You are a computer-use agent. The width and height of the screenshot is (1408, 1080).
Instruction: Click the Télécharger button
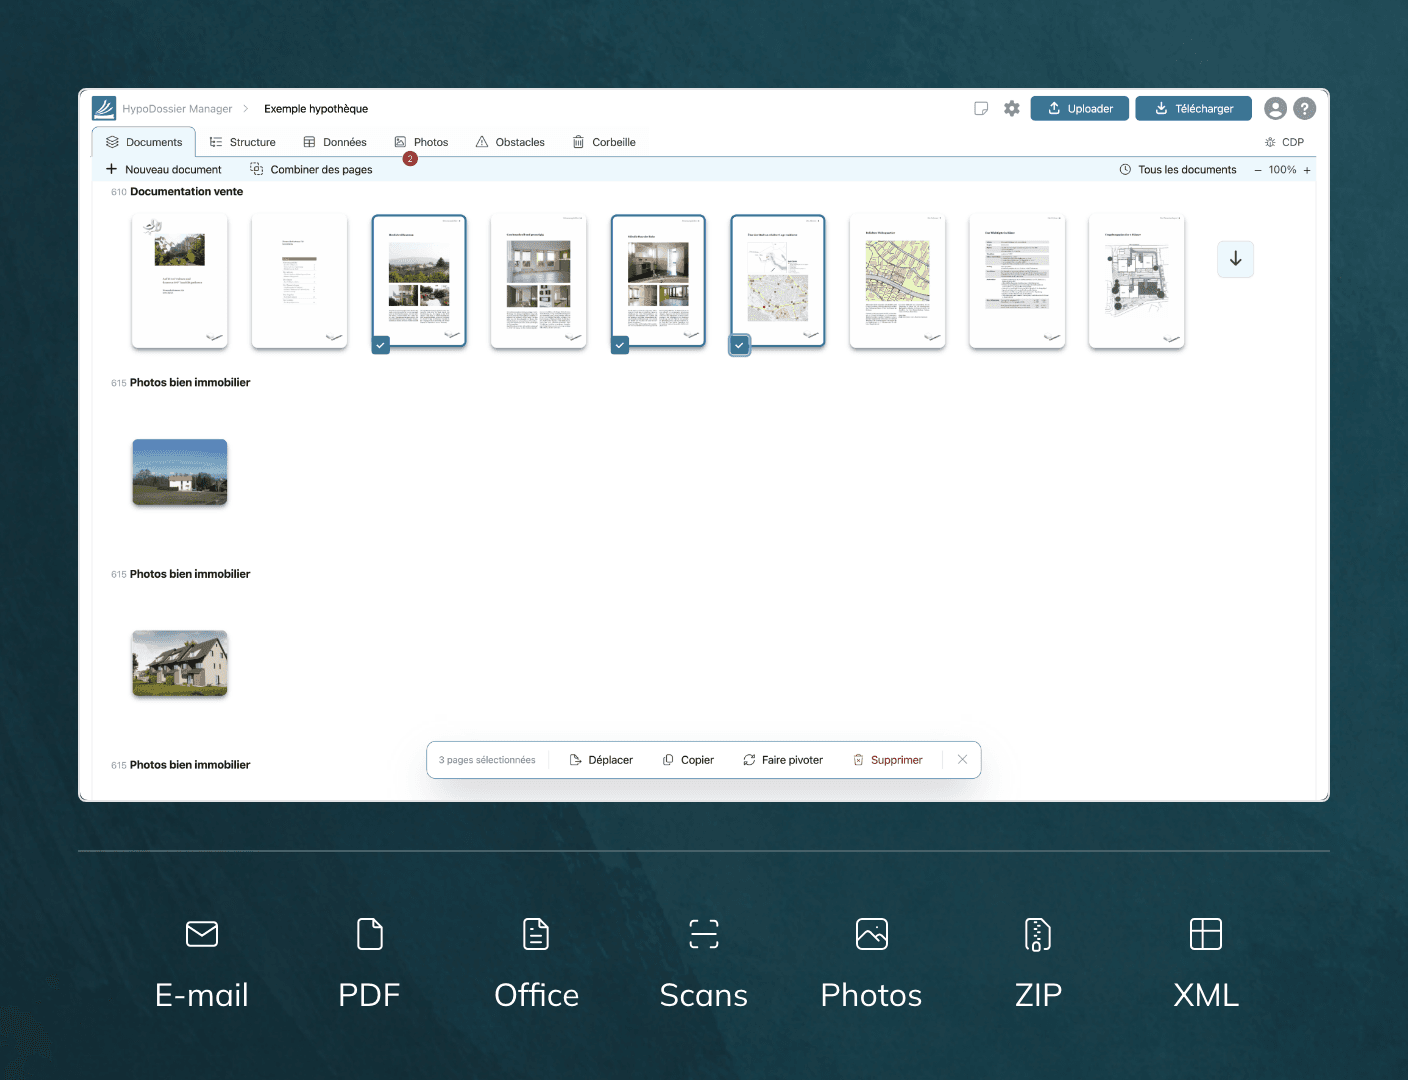coord(1194,108)
